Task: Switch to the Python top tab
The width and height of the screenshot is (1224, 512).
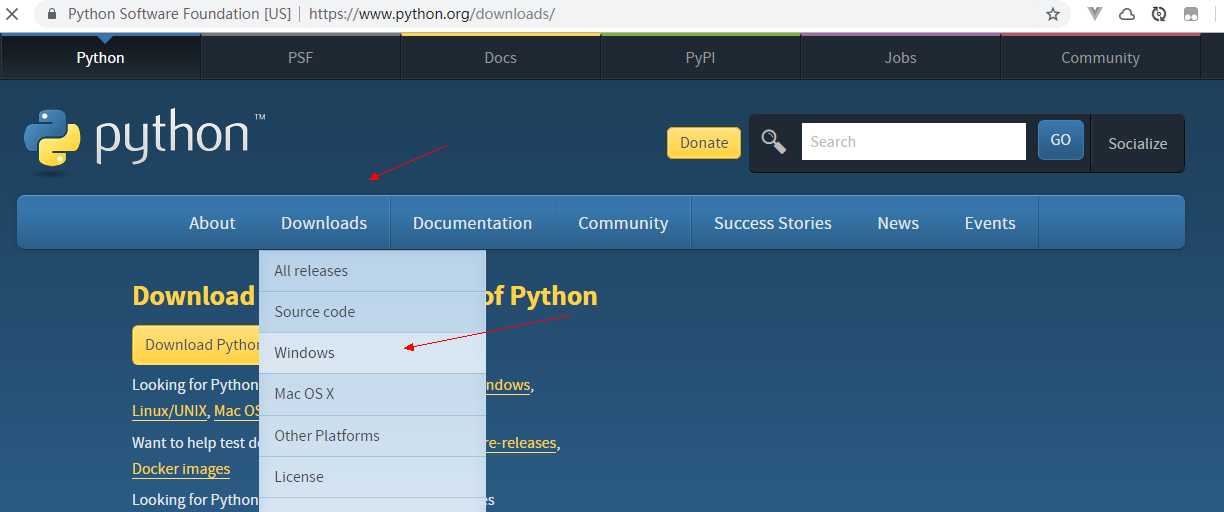Action: tap(100, 57)
